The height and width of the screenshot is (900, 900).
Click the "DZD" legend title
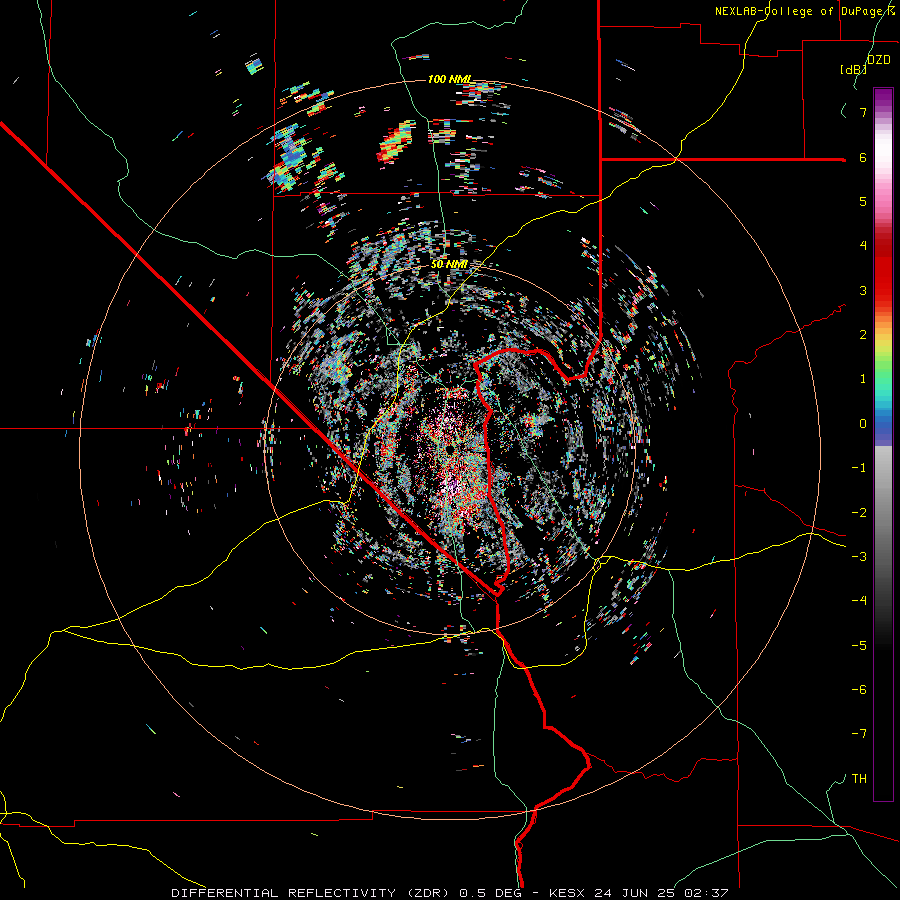point(879,60)
